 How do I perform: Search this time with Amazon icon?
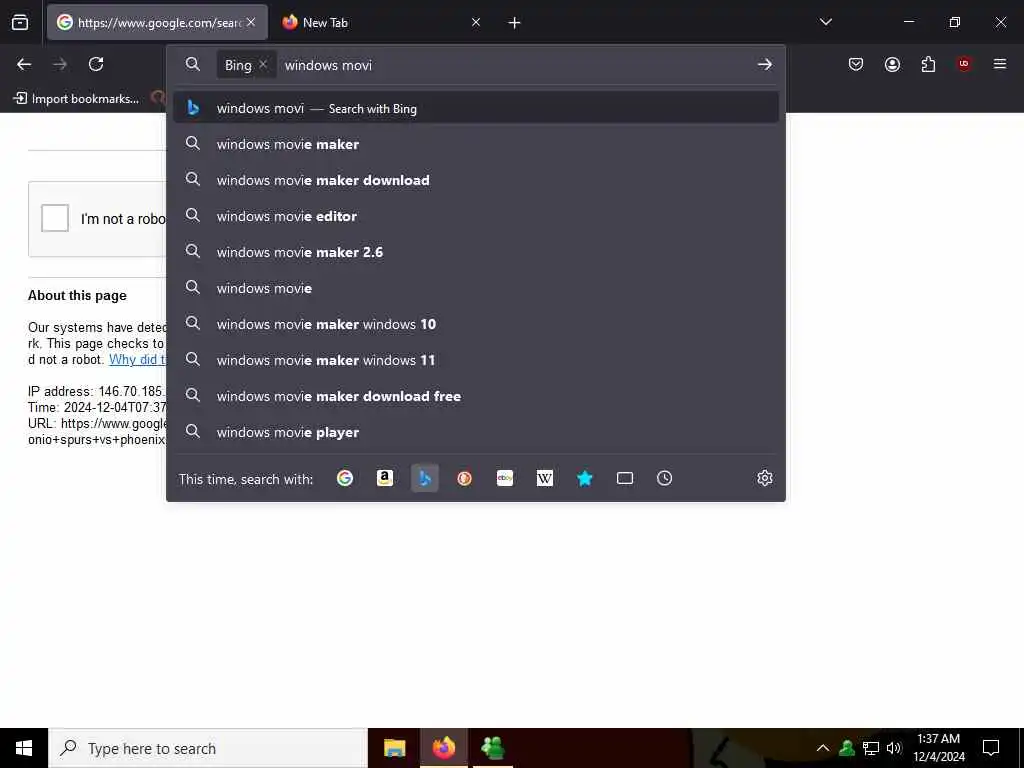click(x=385, y=479)
